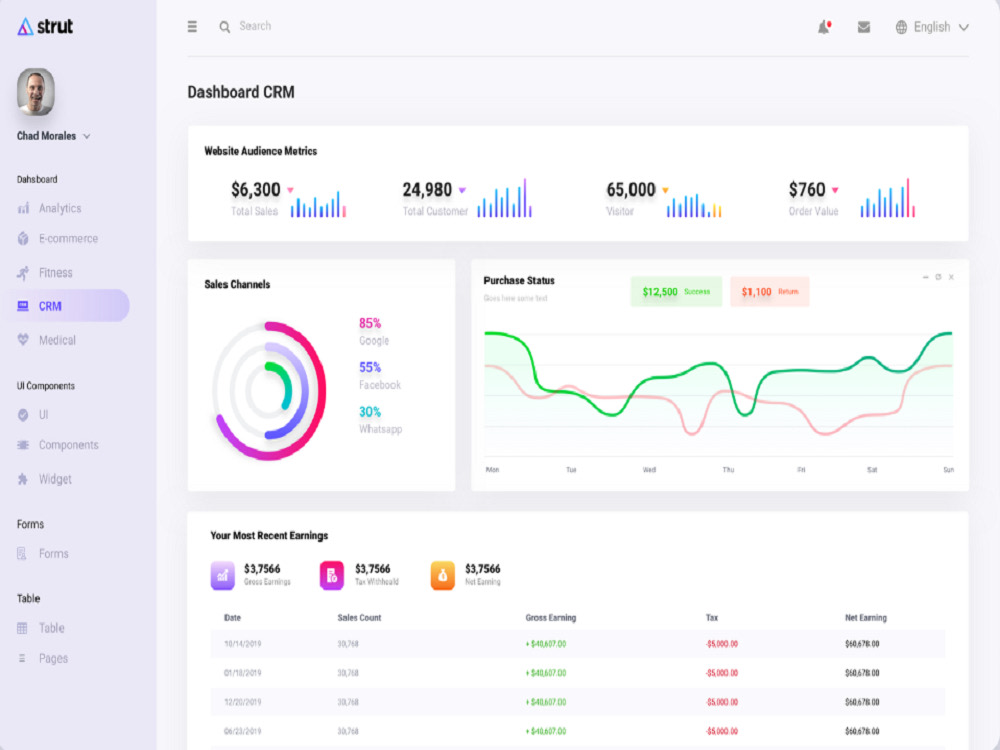The image size is (1000, 750).
Task: Click the strut logo
Action: (45, 26)
